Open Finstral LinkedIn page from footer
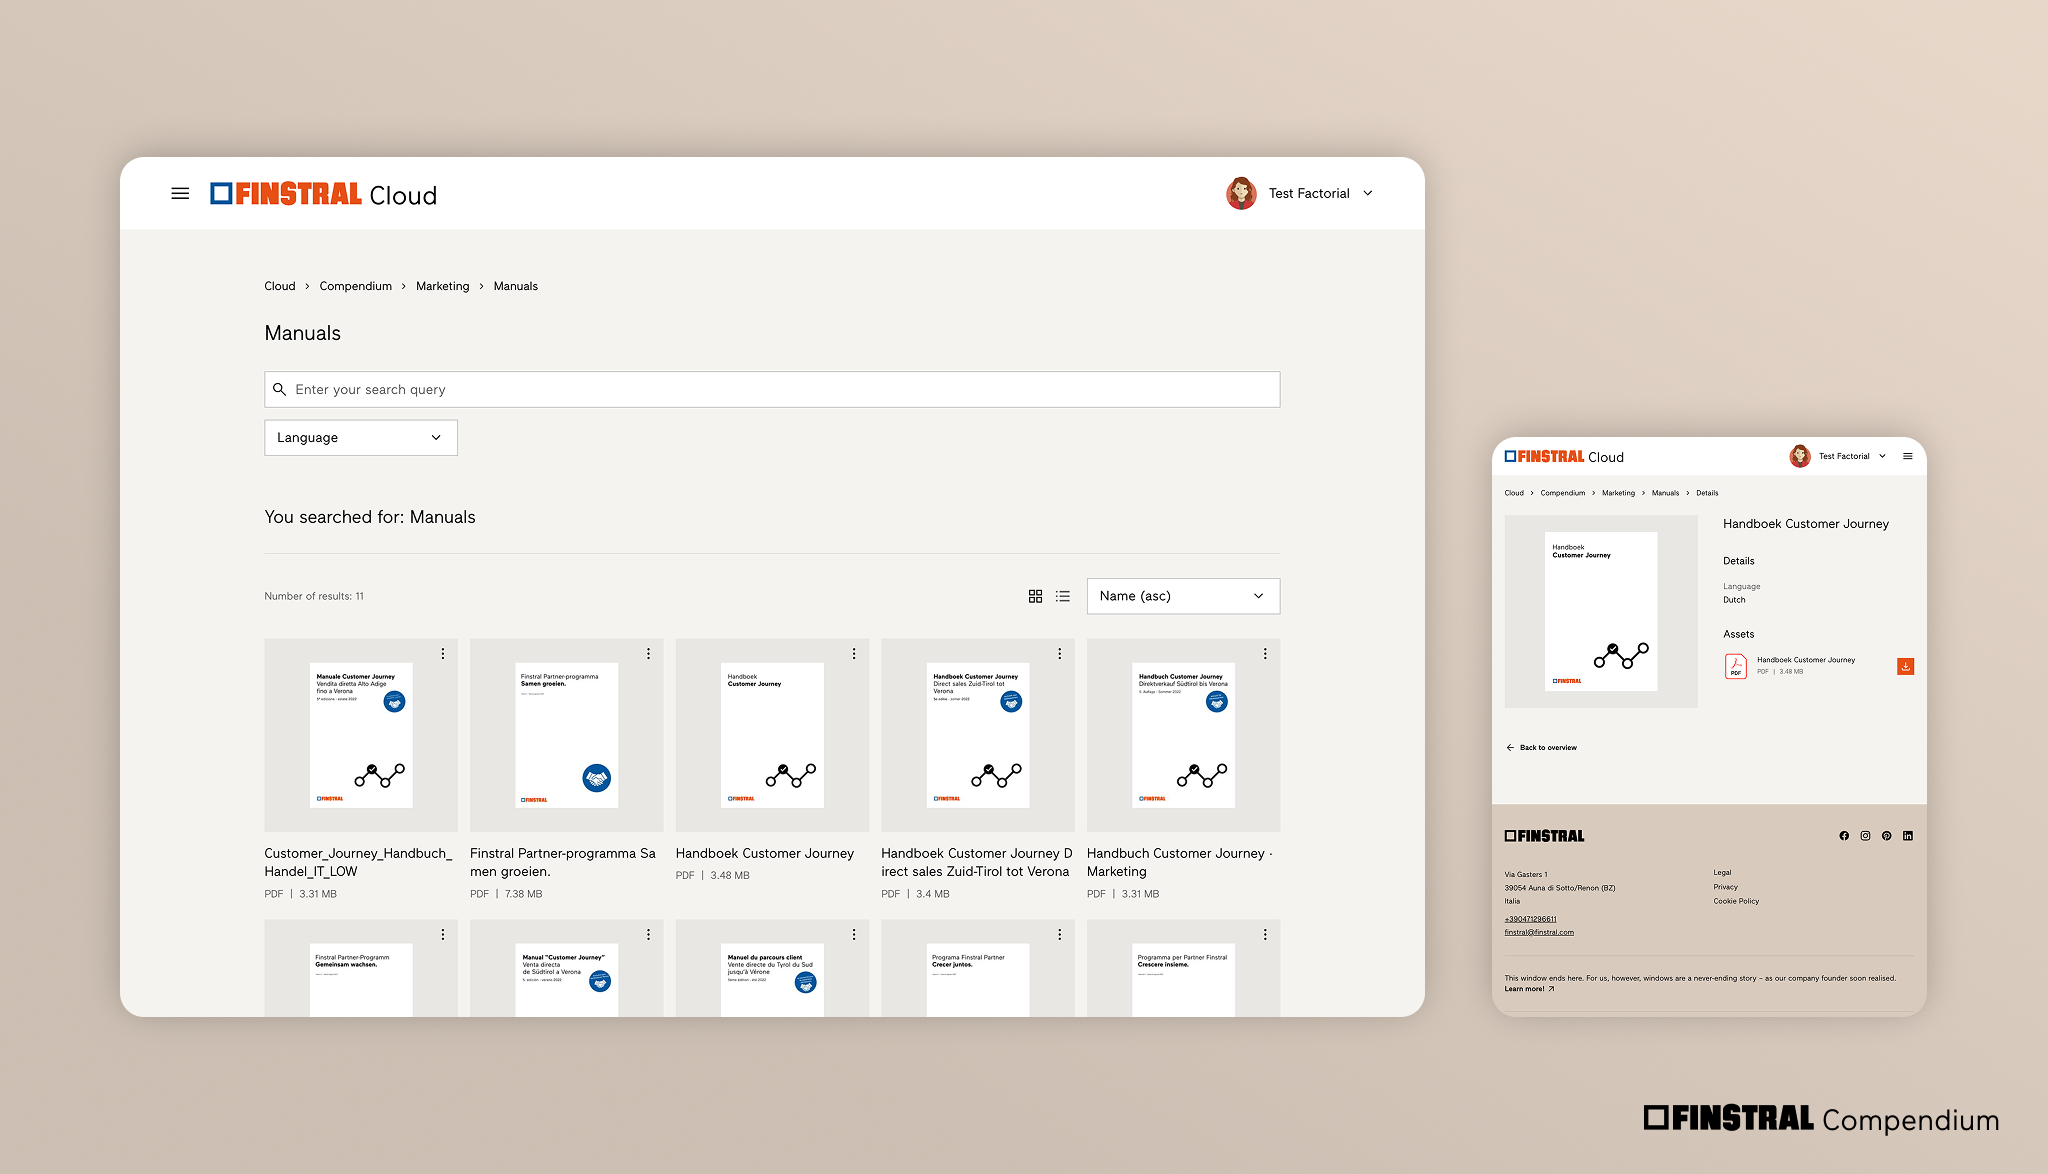Viewport: 2048px width, 1174px height. coord(1908,836)
